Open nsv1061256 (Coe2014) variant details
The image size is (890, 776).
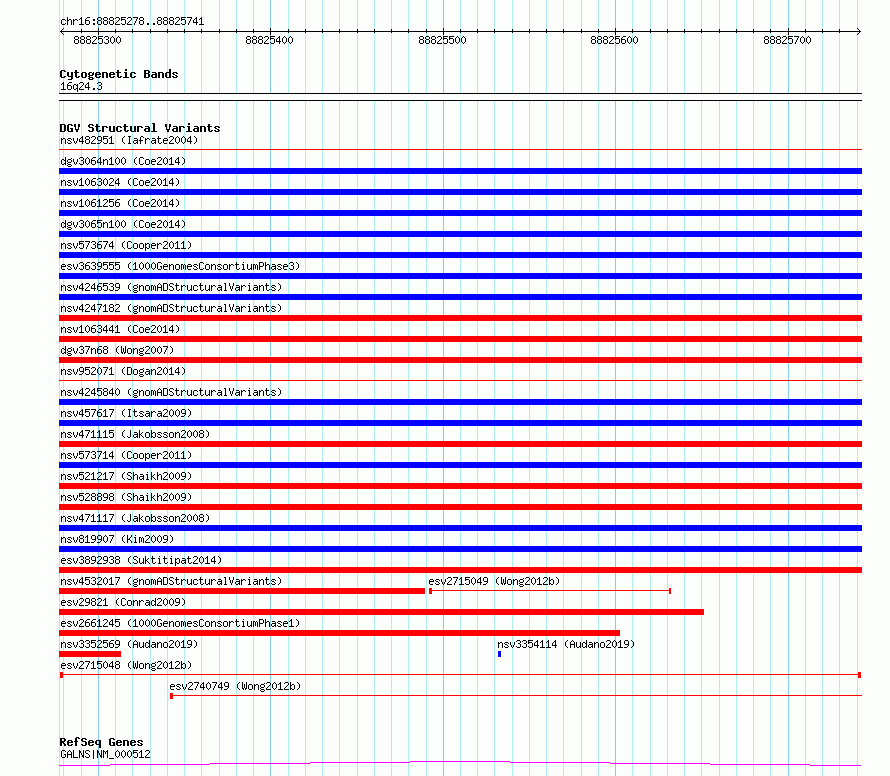[120, 203]
